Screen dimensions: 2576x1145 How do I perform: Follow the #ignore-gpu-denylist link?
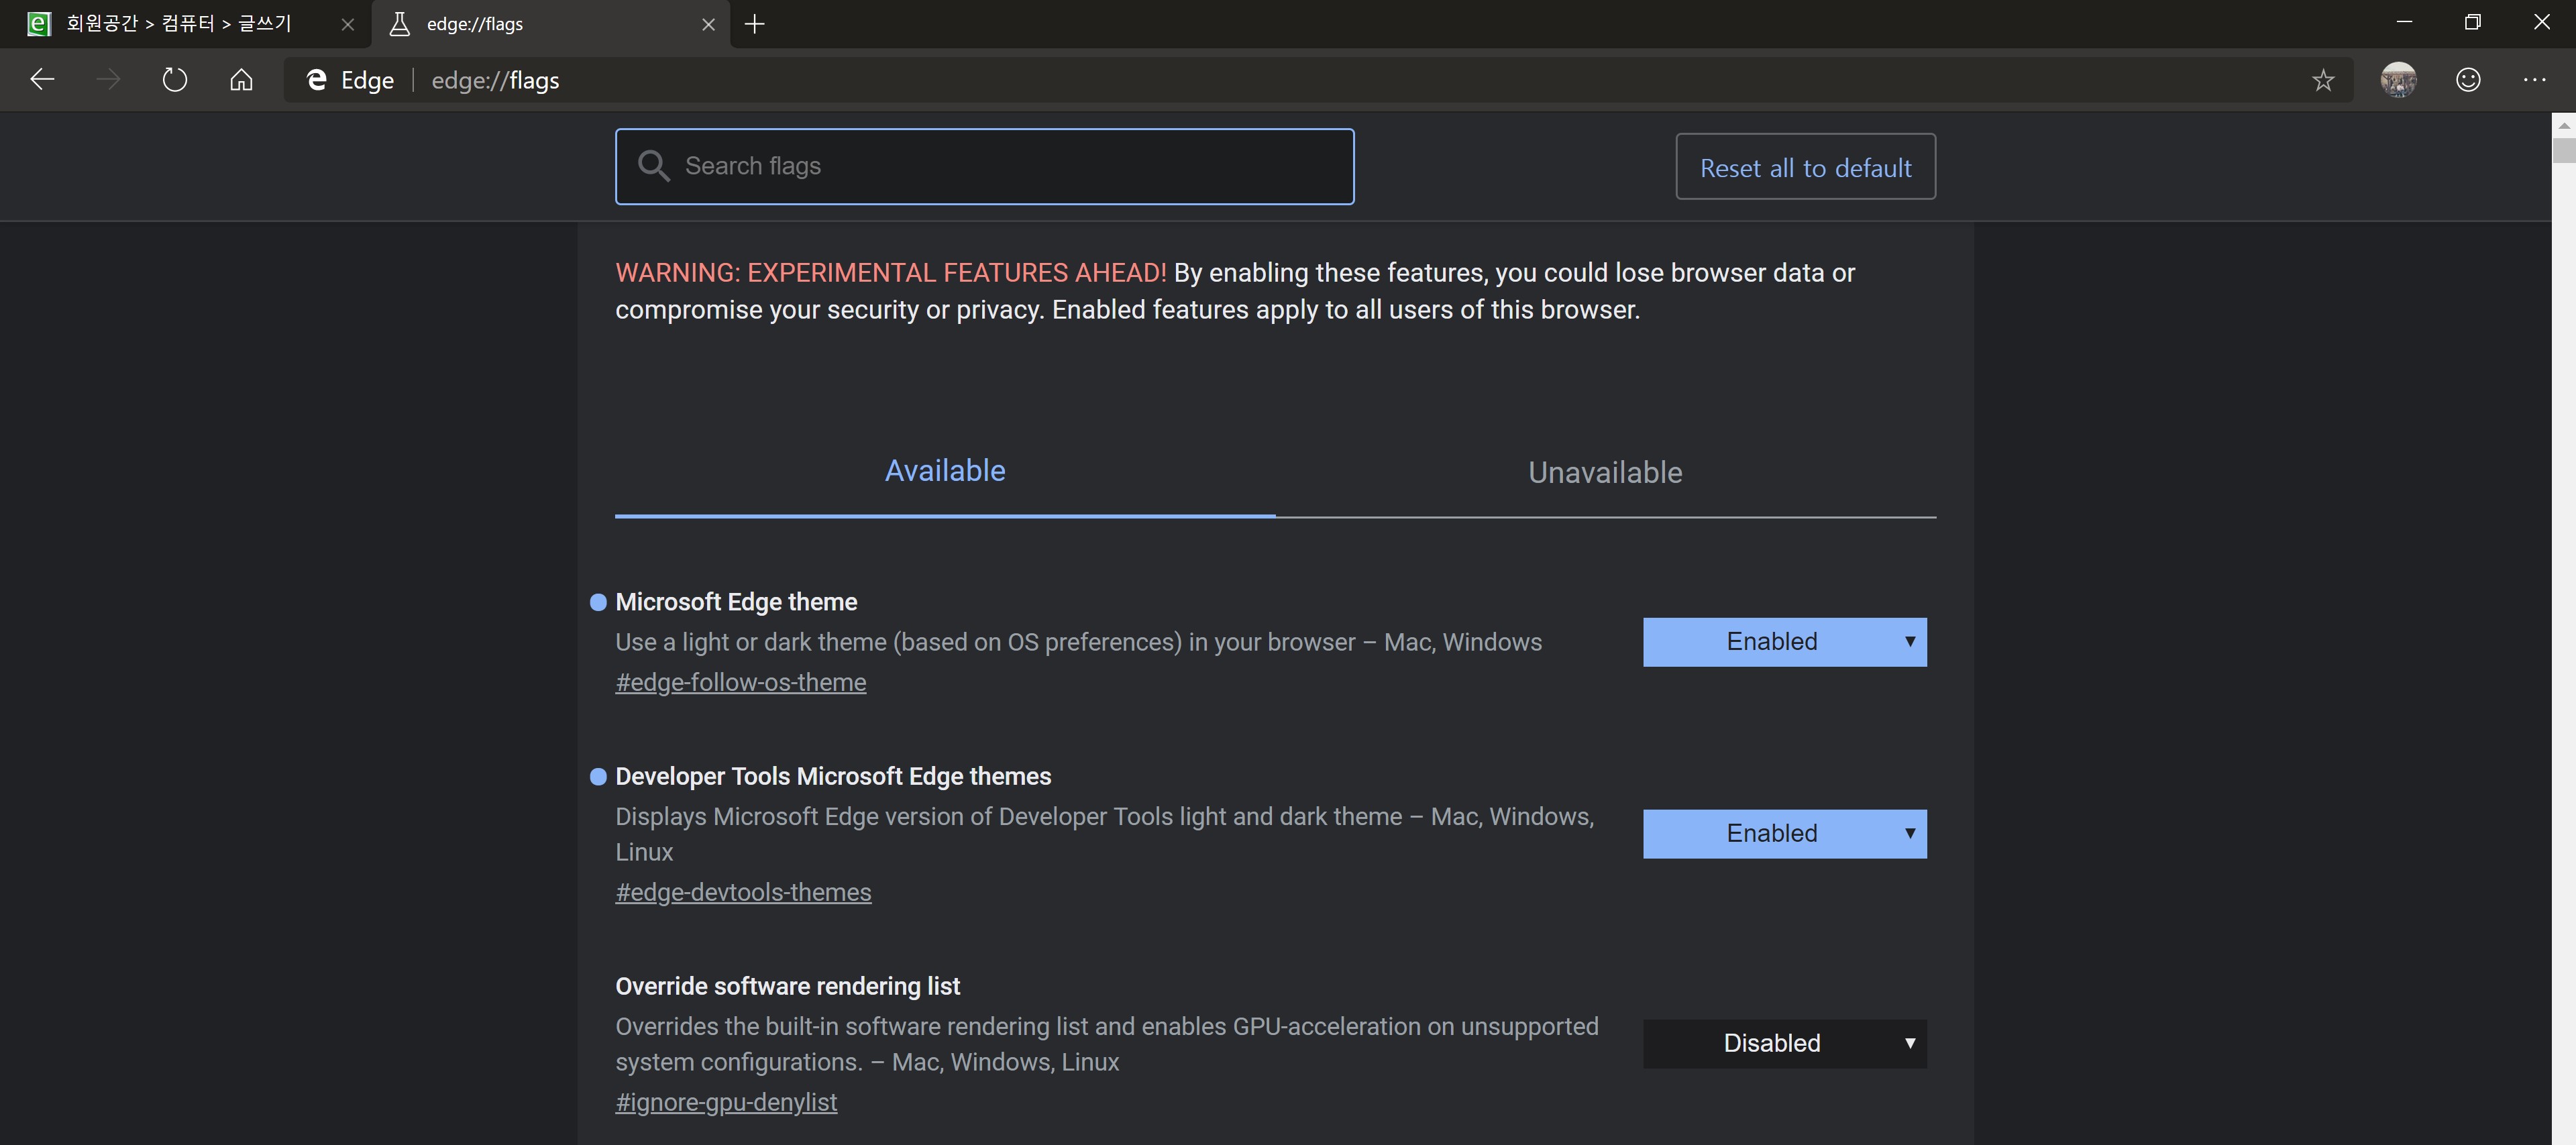coord(726,1102)
